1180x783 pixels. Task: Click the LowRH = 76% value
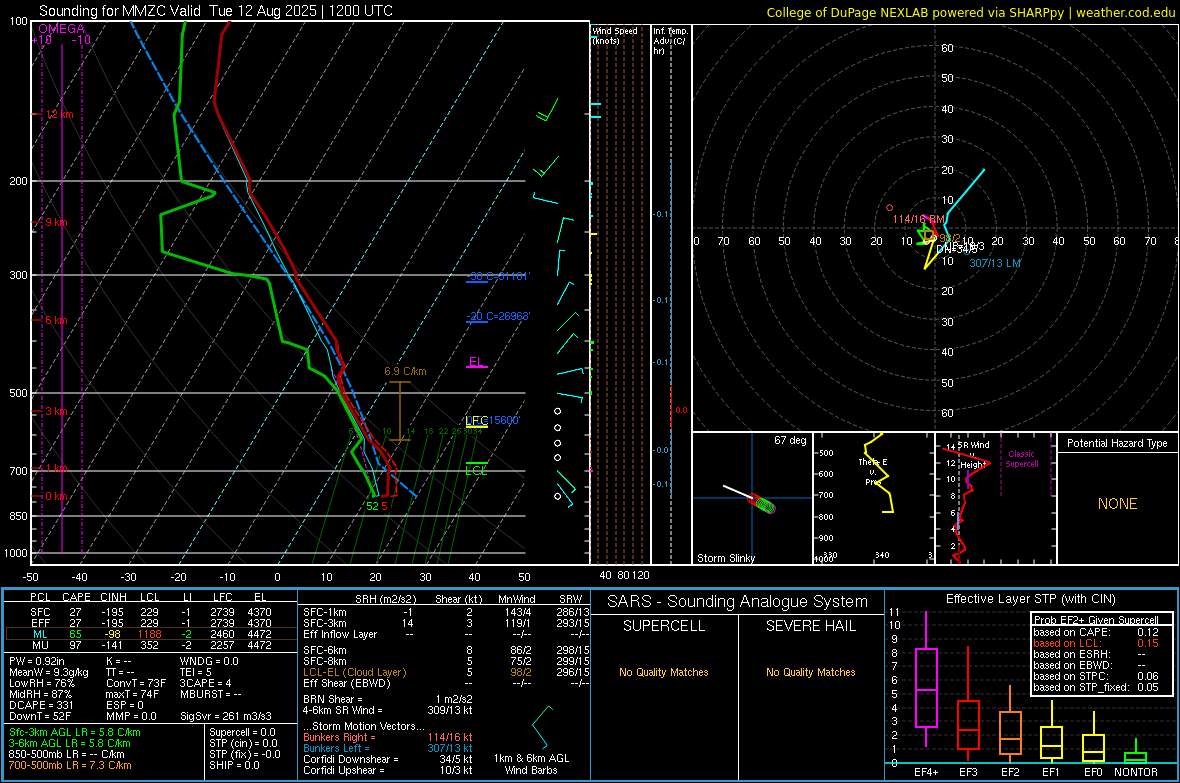41,683
